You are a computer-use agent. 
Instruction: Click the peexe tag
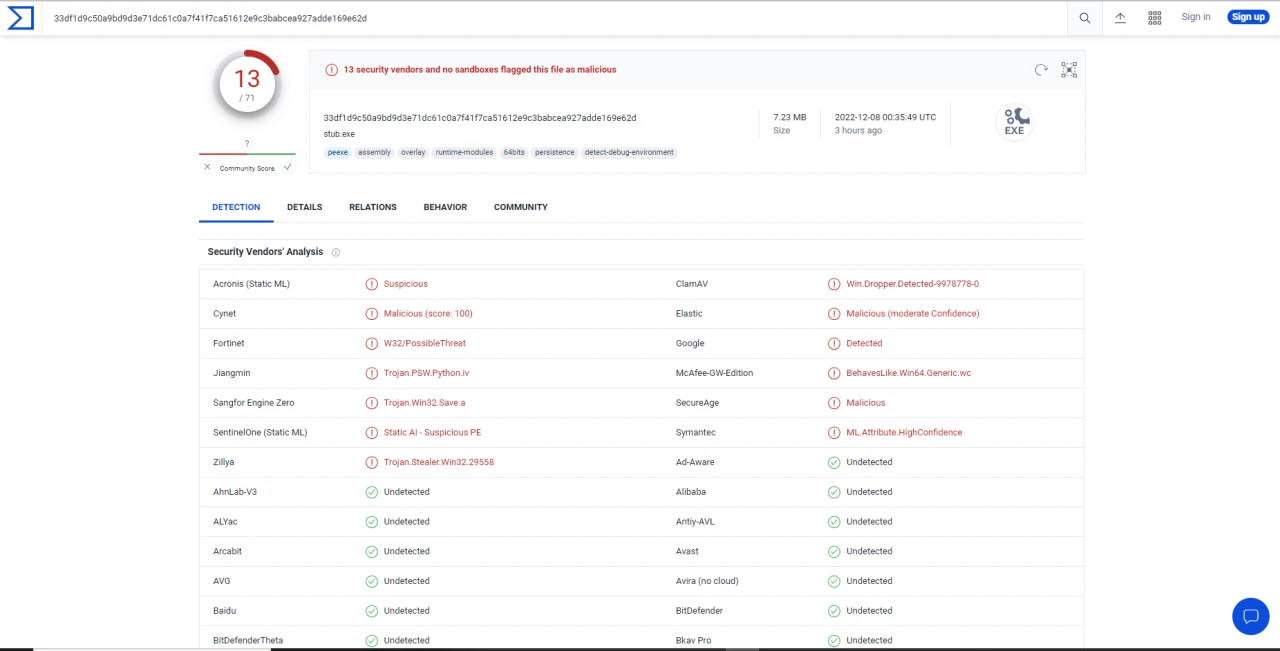(x=338, y=153)
